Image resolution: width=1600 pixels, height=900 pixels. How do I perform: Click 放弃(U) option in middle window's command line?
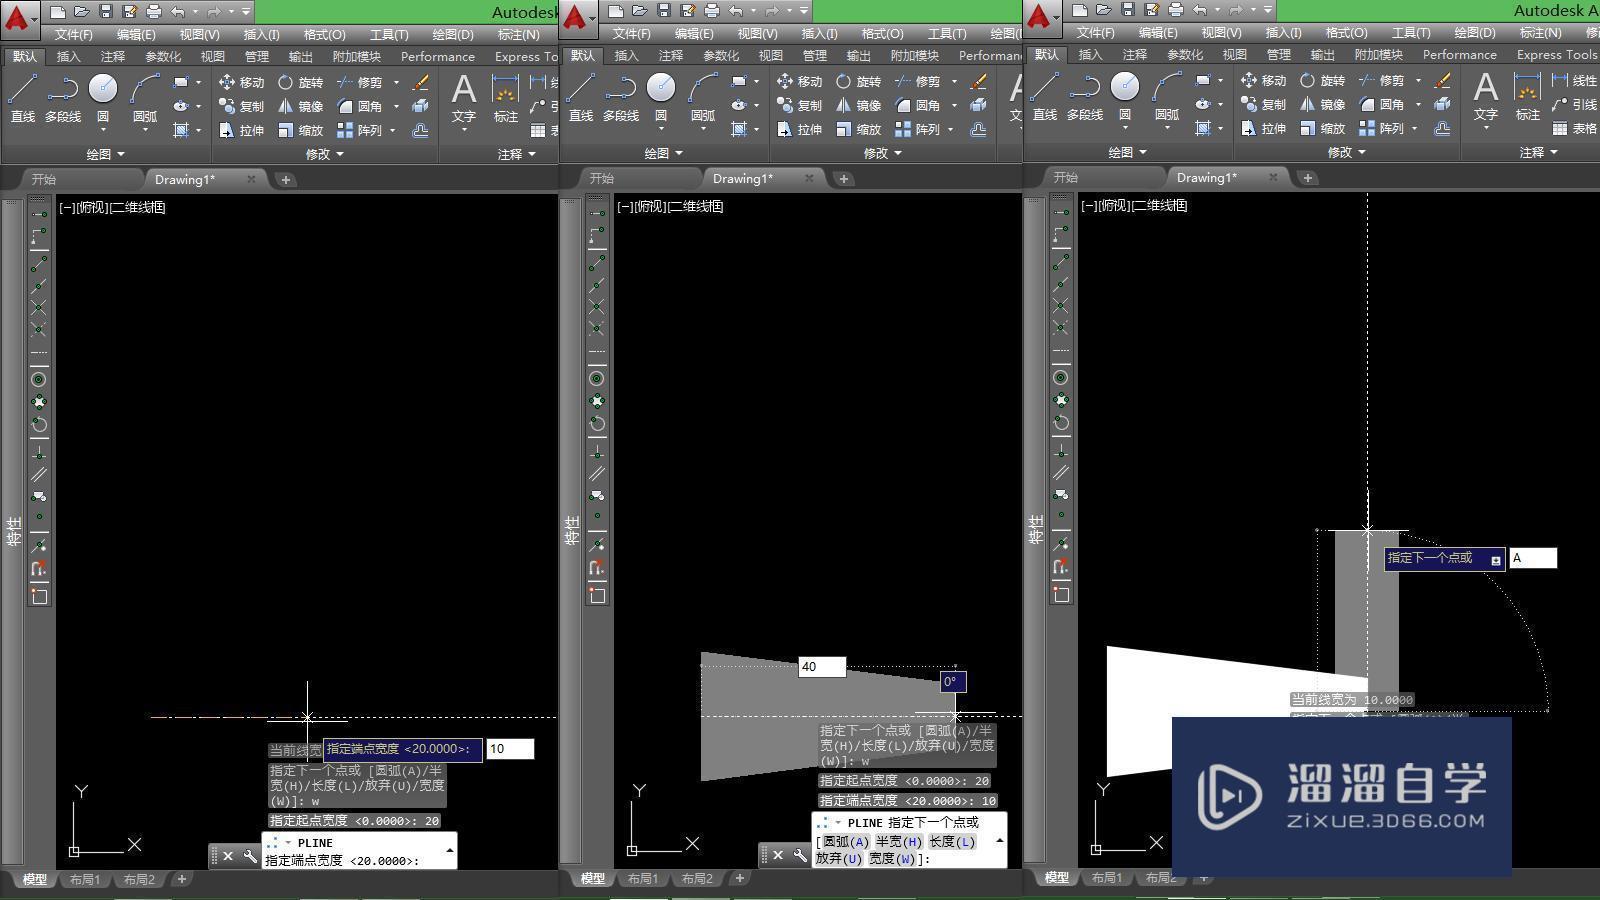pos(840,858)
